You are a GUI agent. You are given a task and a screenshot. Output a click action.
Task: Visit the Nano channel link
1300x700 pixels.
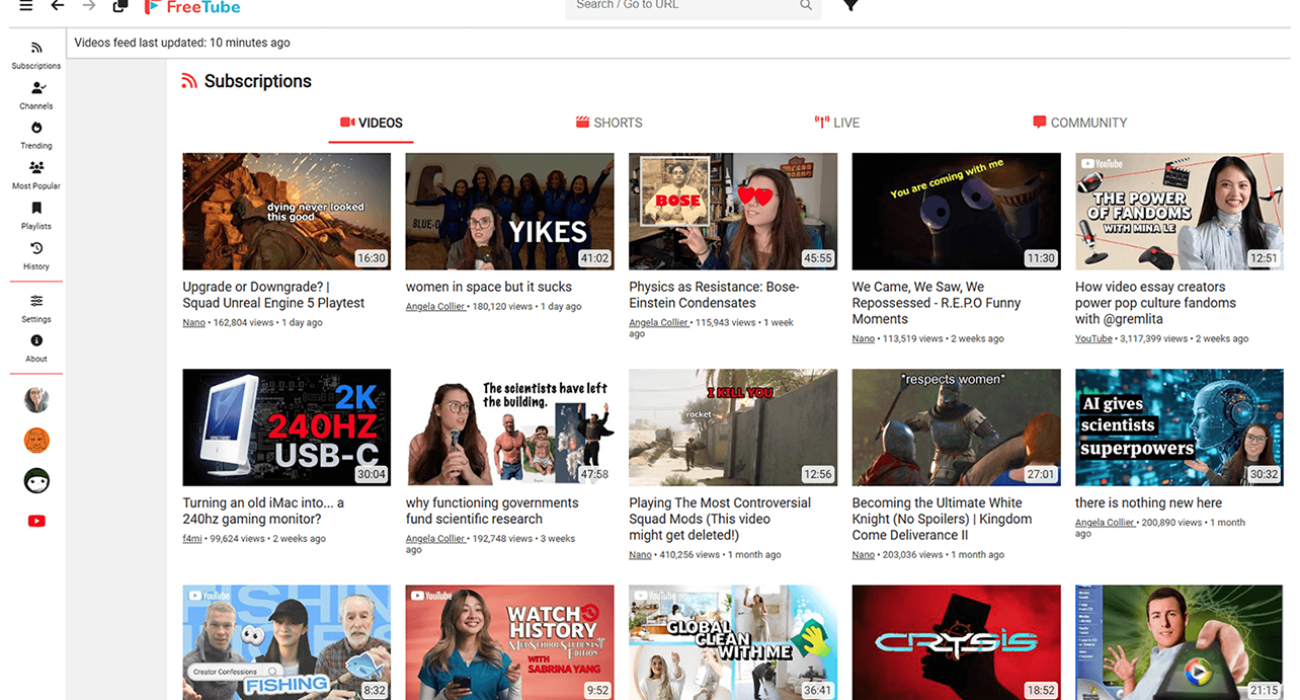coord(193,322)
